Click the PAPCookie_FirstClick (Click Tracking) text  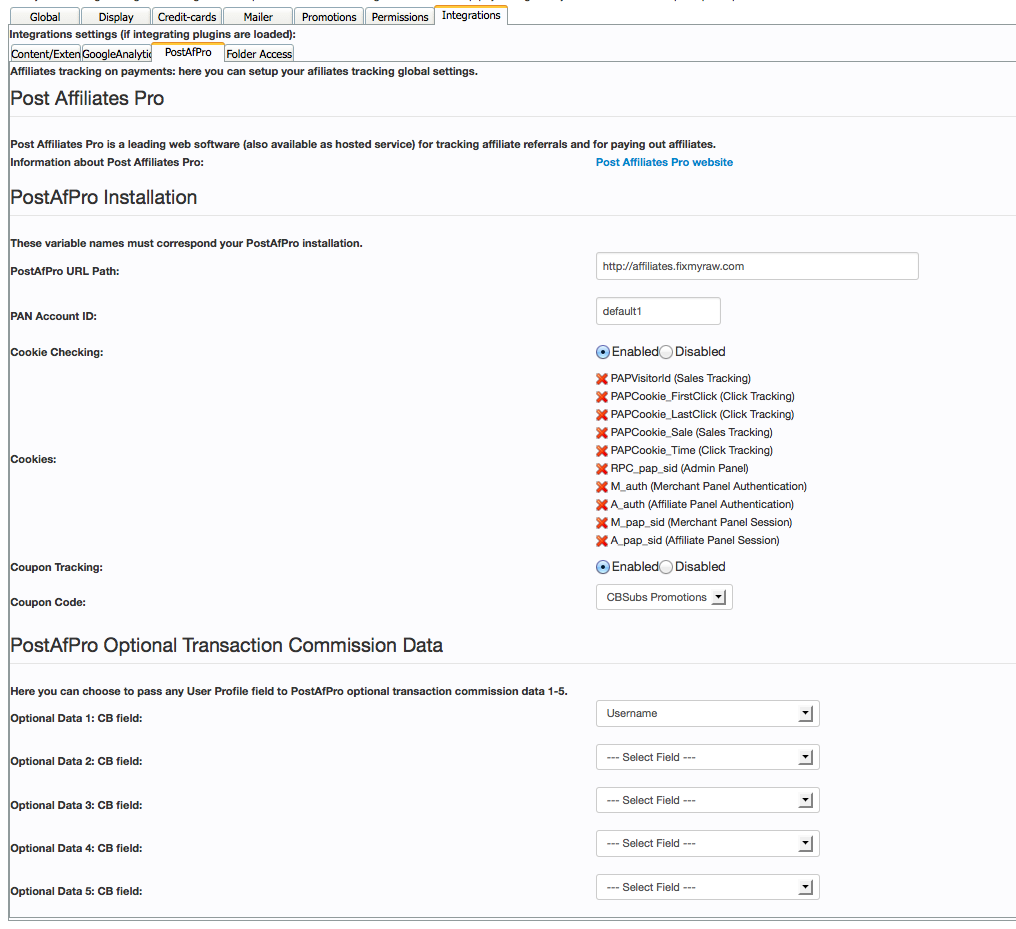point(702,396)
